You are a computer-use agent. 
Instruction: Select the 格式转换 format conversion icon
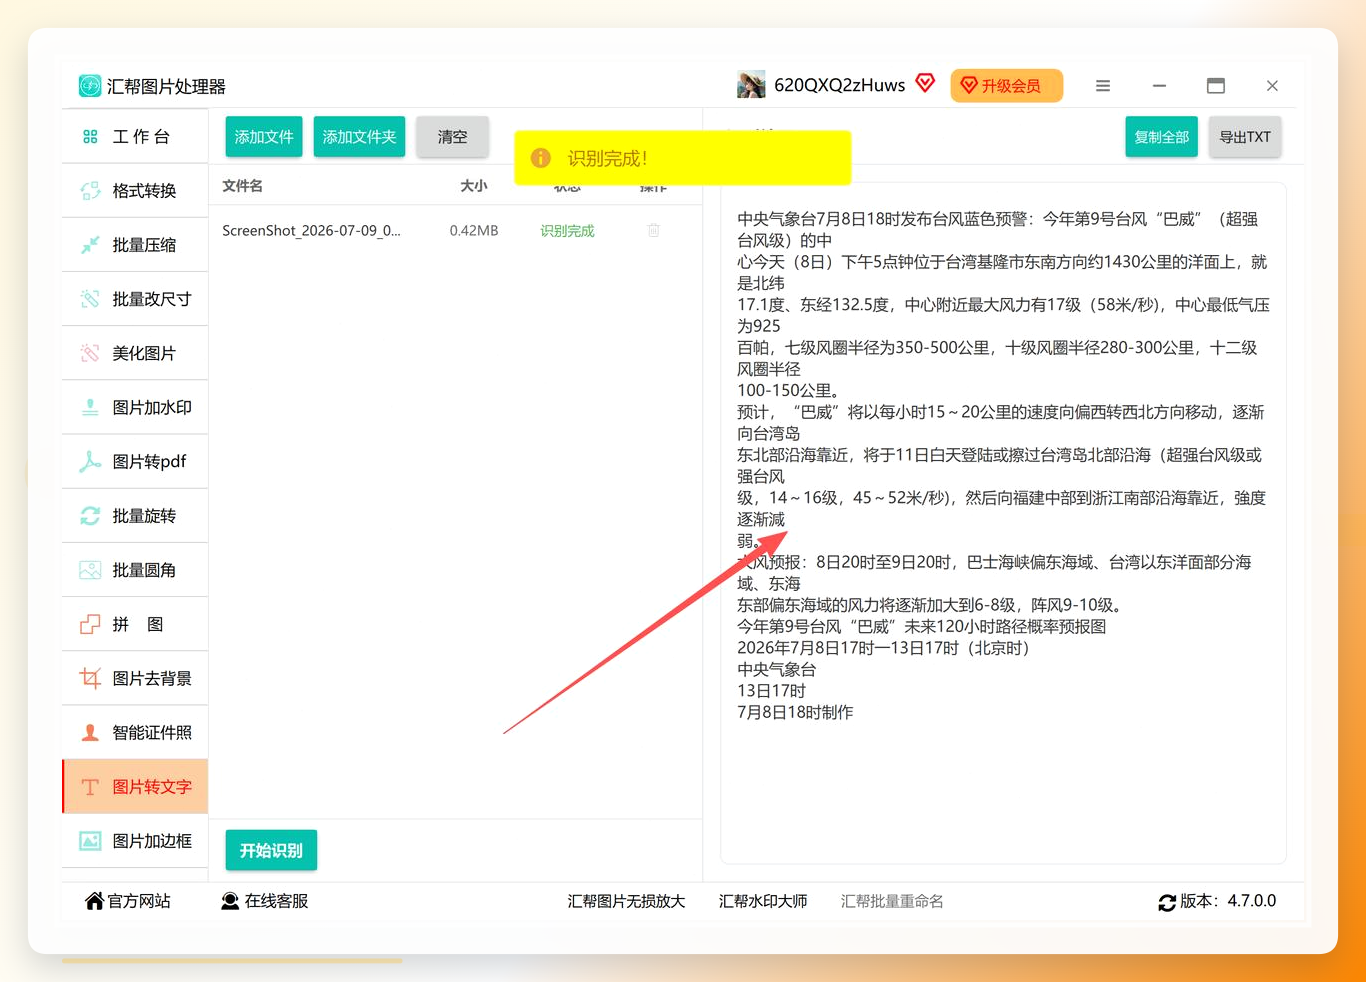90,191
